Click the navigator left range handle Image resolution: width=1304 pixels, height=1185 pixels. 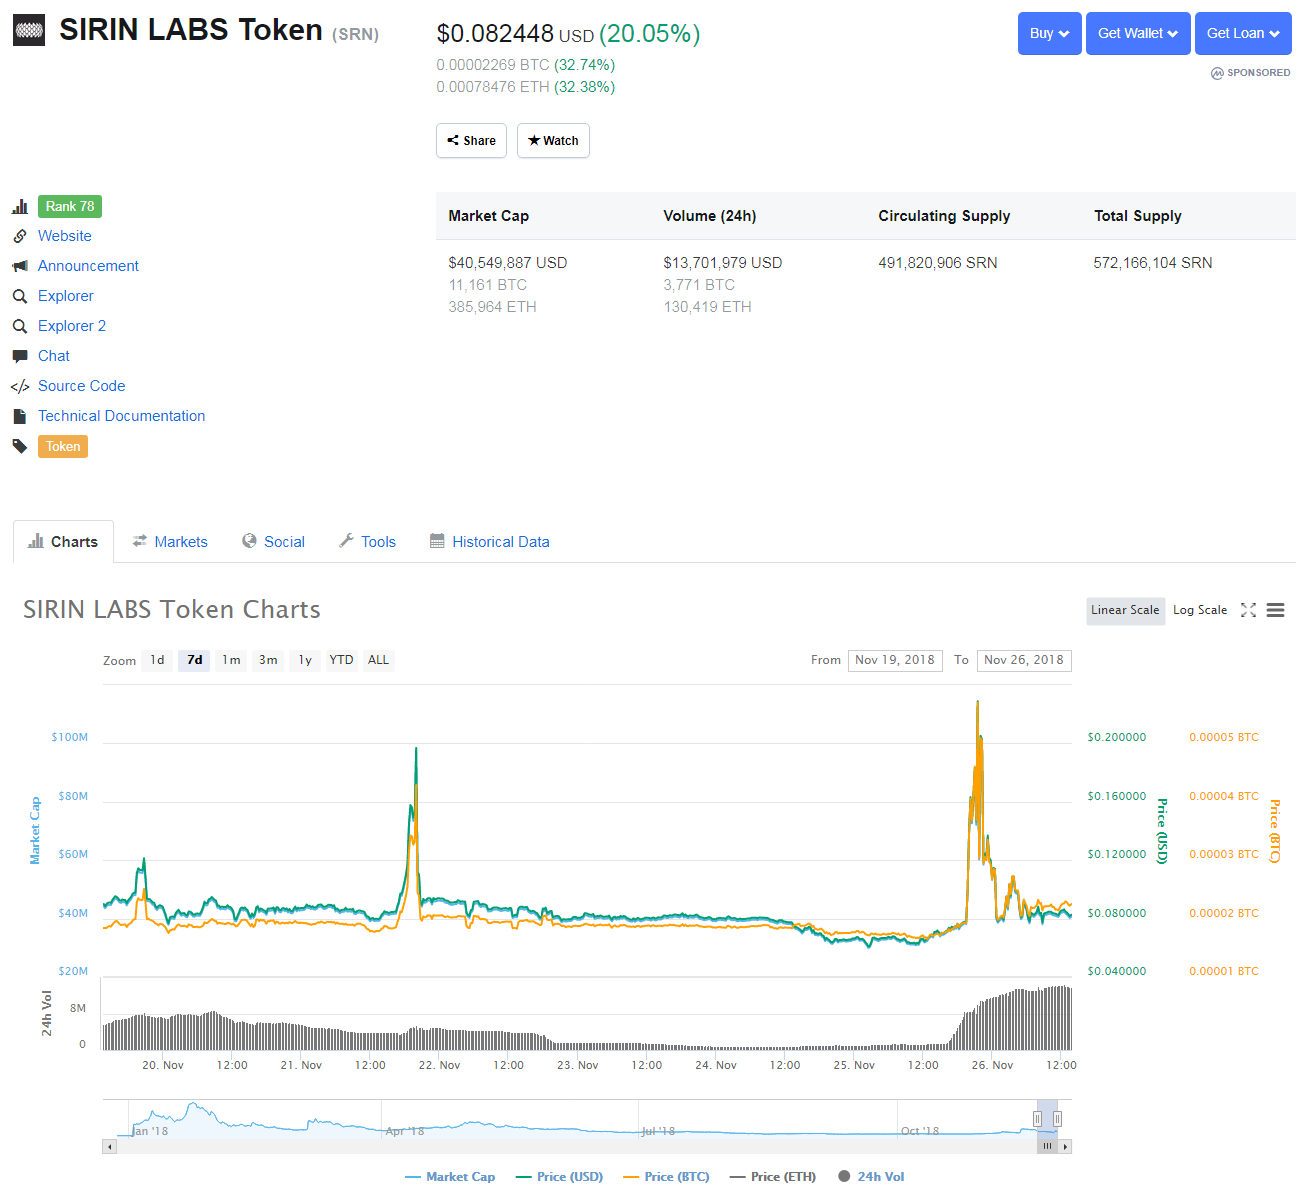(1038, 1119)
